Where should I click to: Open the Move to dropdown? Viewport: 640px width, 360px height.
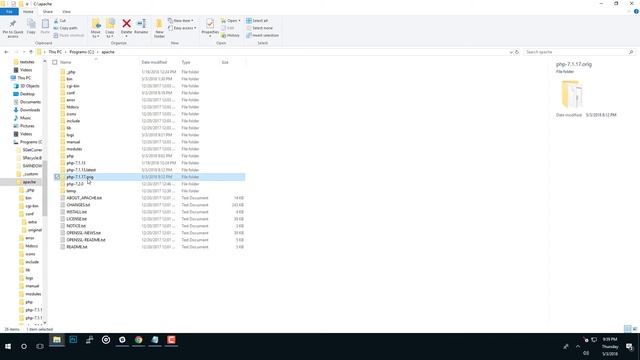pyautogui.click(x=96, y=28)
